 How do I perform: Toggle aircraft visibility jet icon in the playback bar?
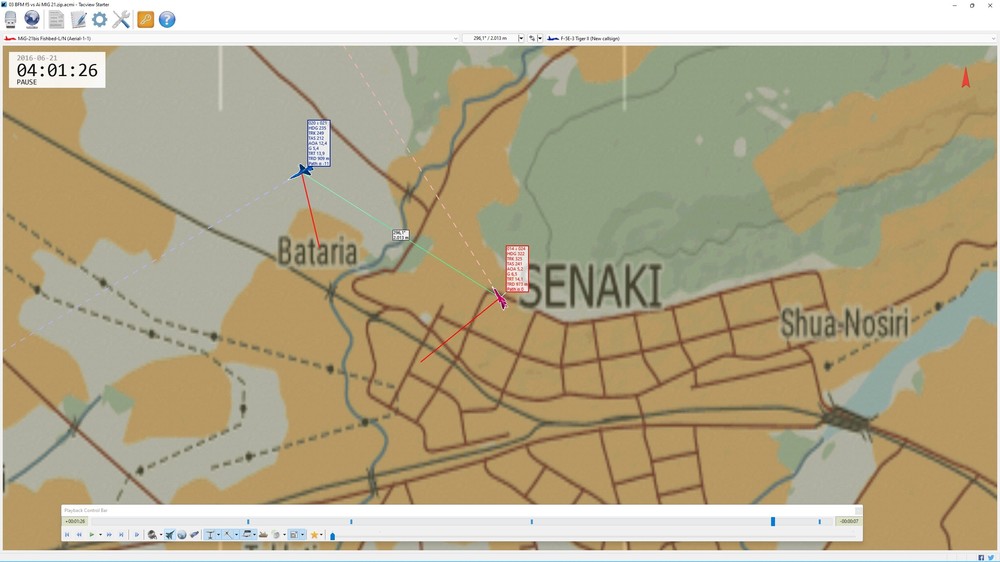[169, 535]
